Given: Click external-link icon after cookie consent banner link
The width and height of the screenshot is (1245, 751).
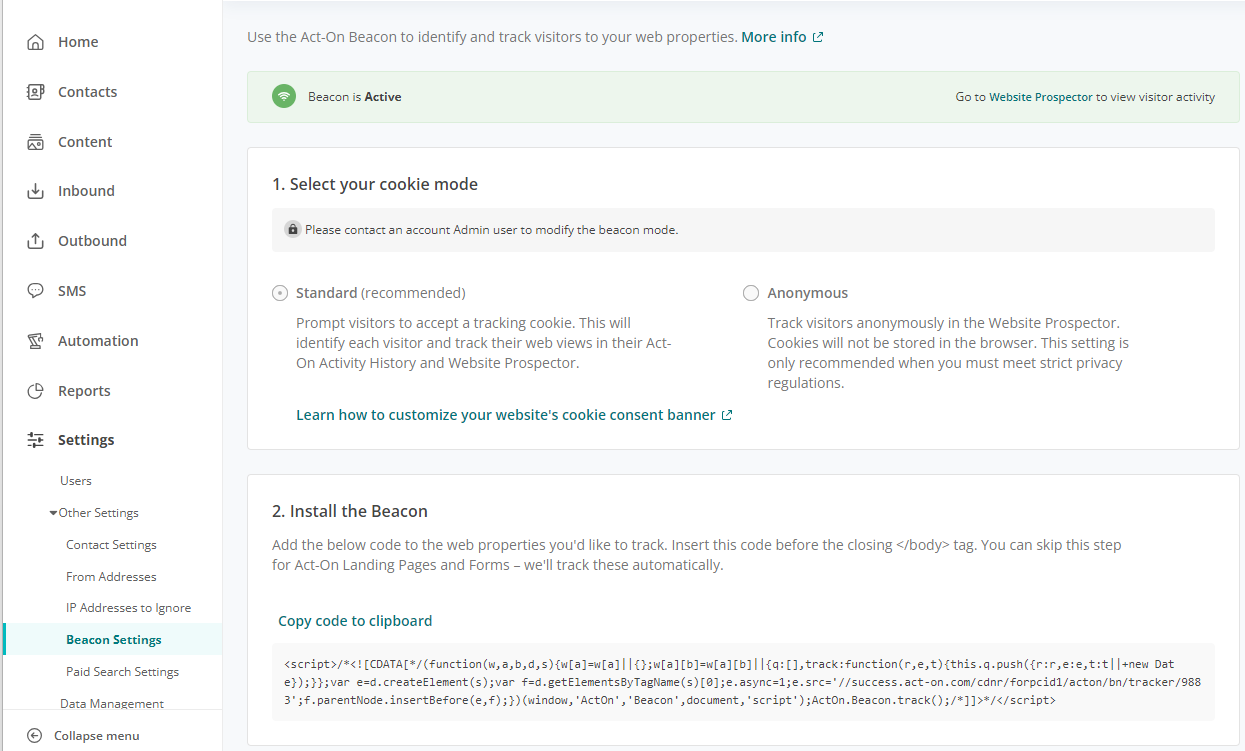Looking at the screenshot, I should click(x=727, y=415).
